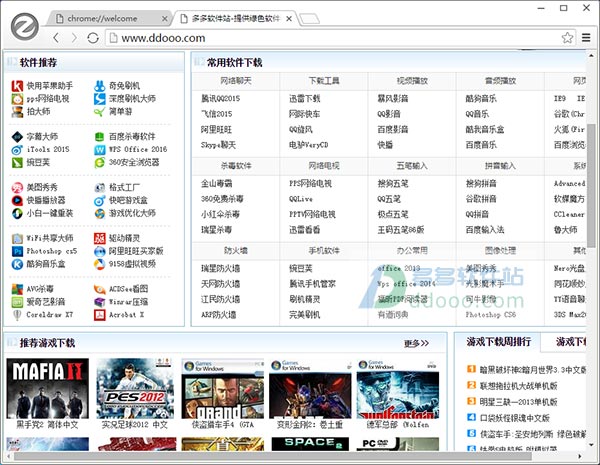The width and height of the screenshot is (600, 465).
Task: Click the Acrobat X icon
Action: [x=99, y=315]
